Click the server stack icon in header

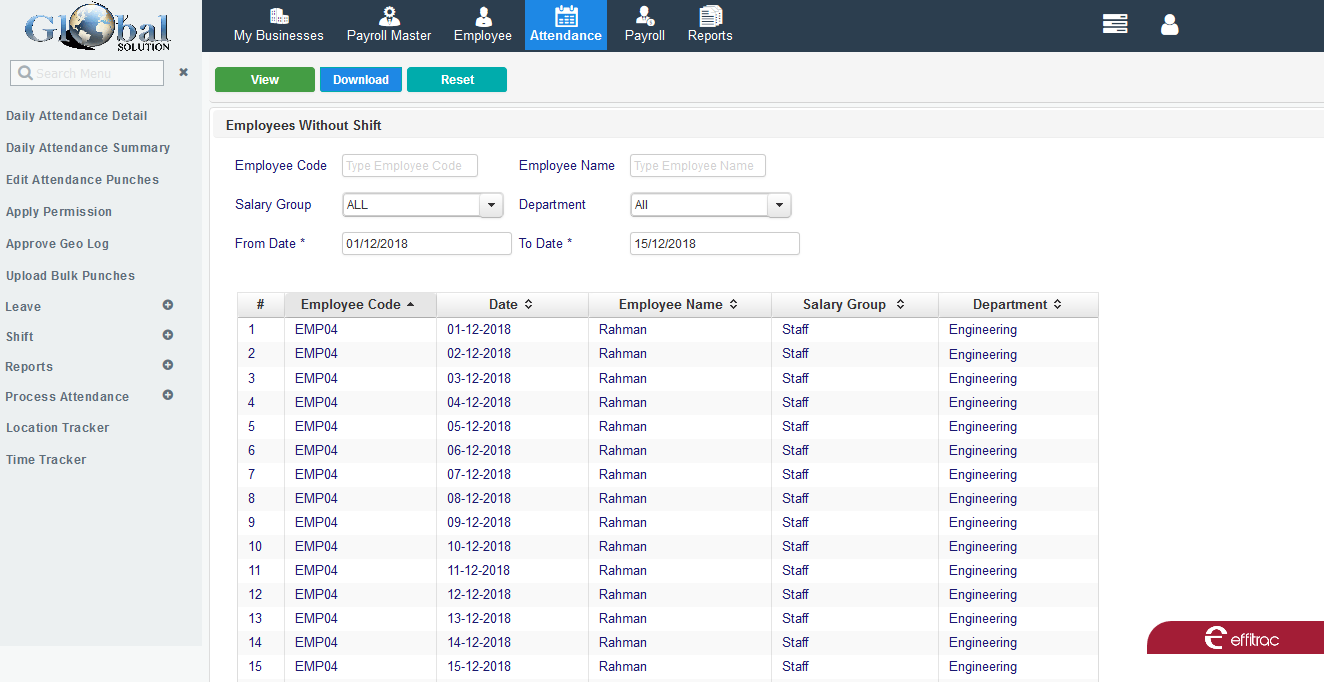(1115, 25)
